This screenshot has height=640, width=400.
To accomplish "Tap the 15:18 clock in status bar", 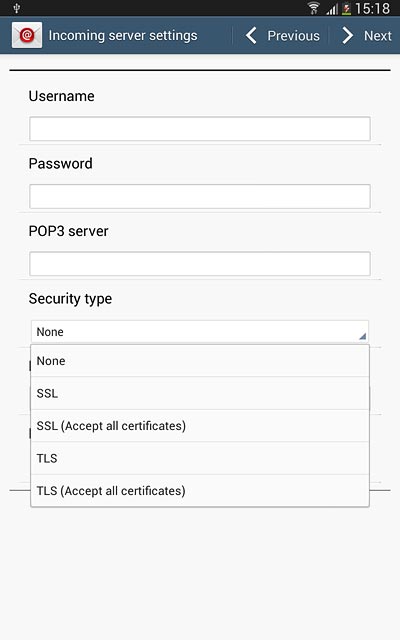I will [x=372, y=8].
